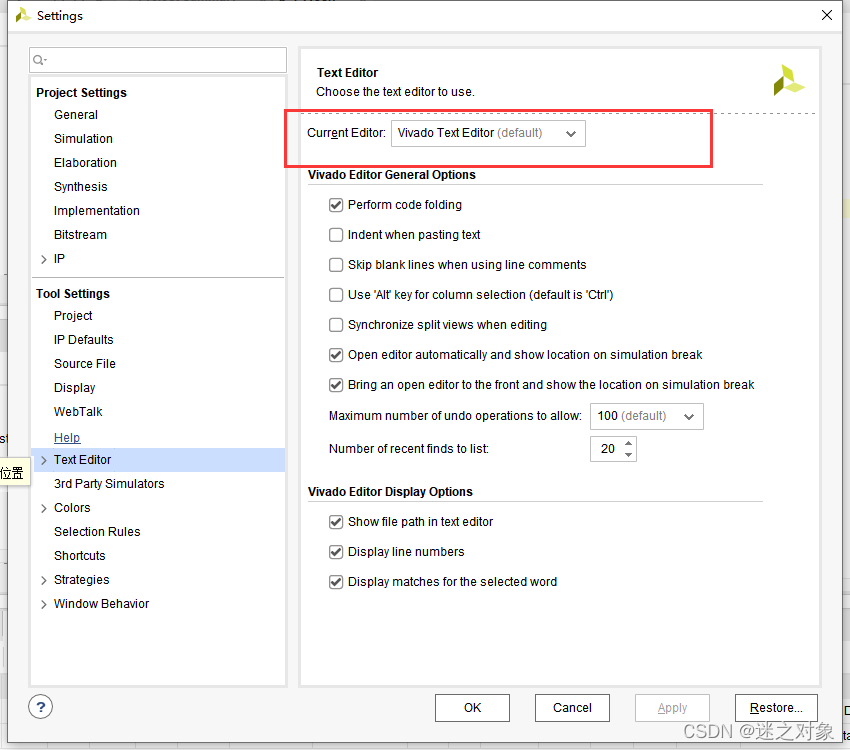
Task: Expand the Window Behavior tree node
Action: [44, 604]
